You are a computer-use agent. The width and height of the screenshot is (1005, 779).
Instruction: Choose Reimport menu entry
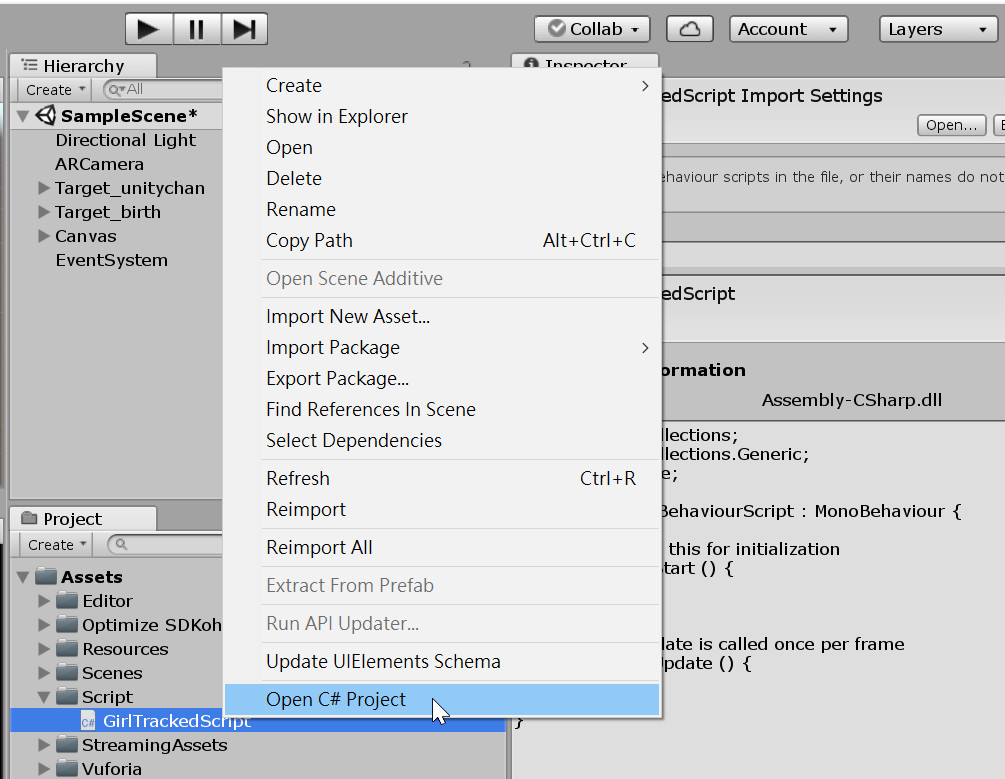tap(442, 510)
